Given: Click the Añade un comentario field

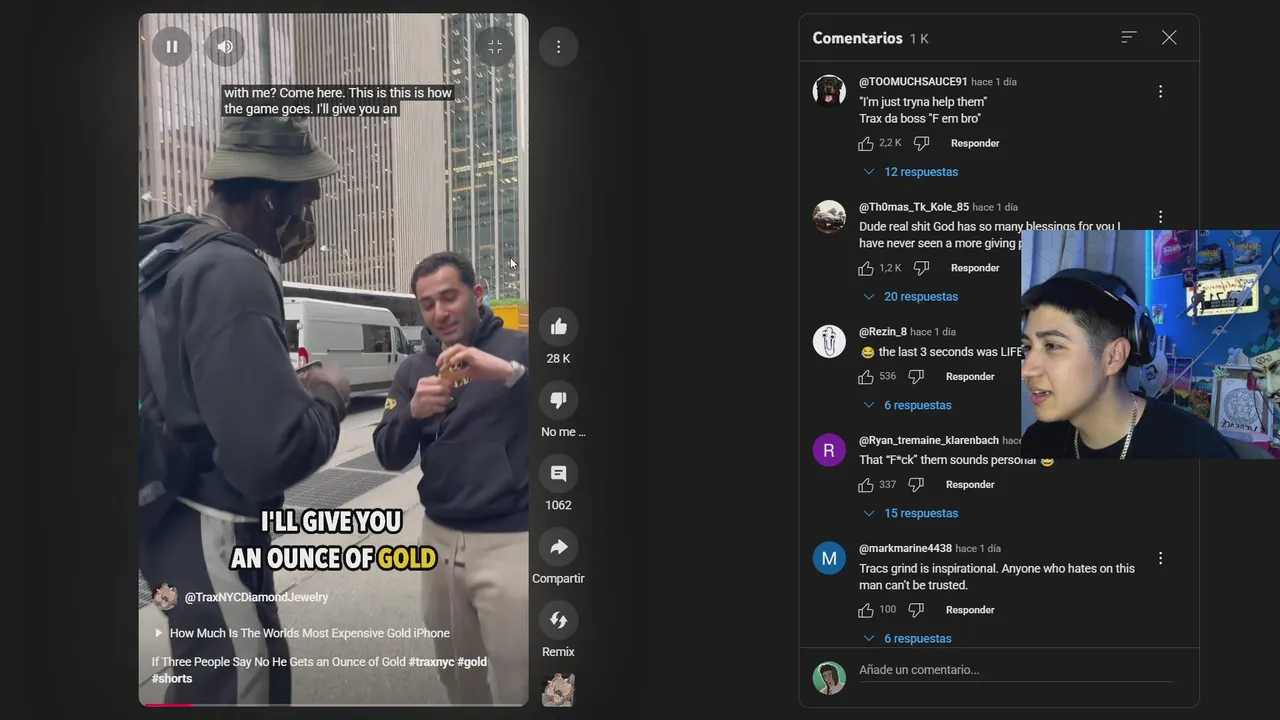Looking at the screenshot, I should point(1015,670).
